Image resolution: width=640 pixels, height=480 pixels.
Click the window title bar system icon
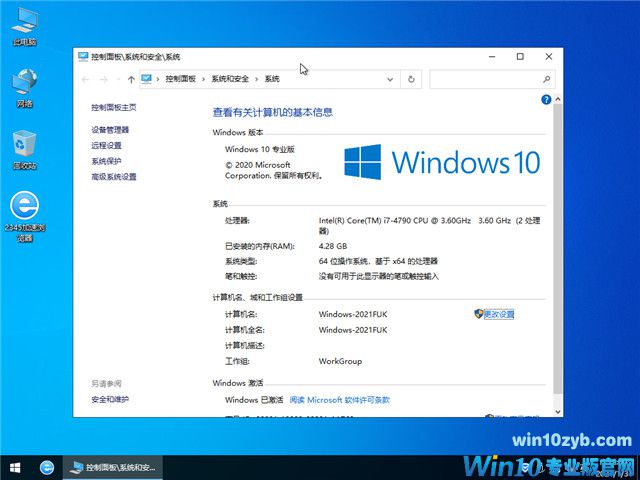(x=83, y=57)
